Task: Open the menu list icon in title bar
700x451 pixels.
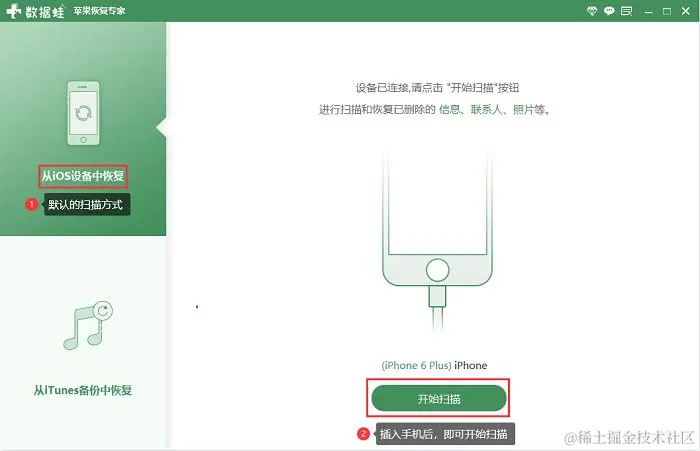Action: click(x=626, y=11)
